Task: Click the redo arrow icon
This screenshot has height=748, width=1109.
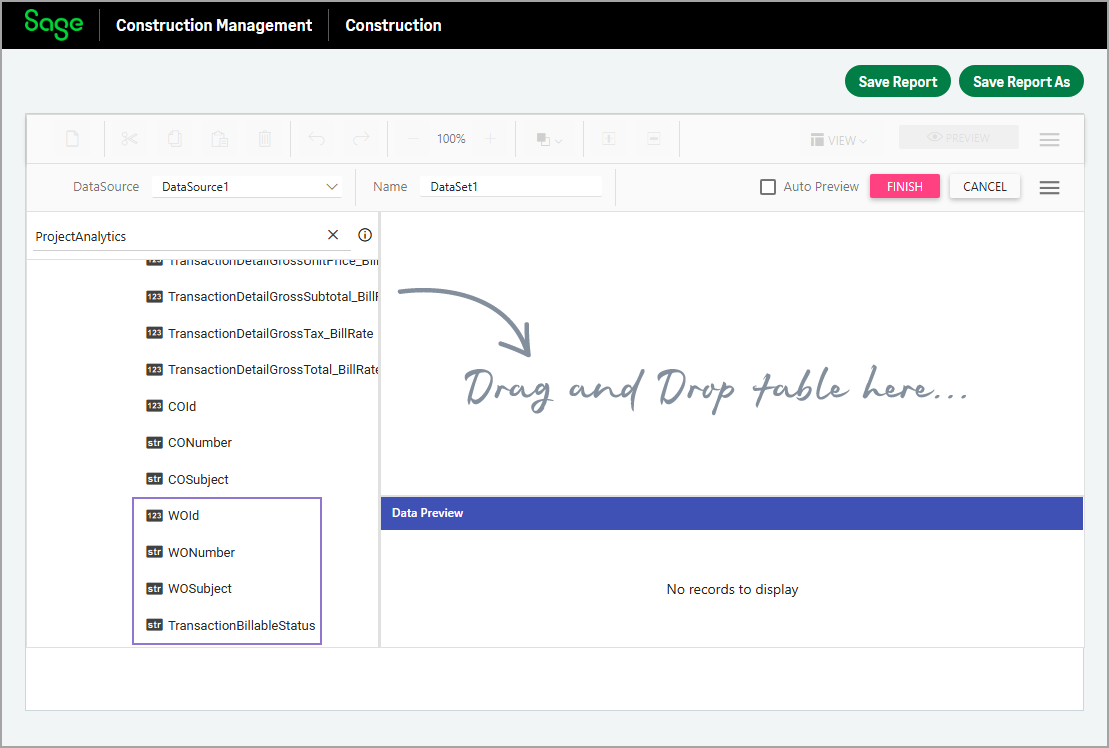Action: click(x=361, y=139)
